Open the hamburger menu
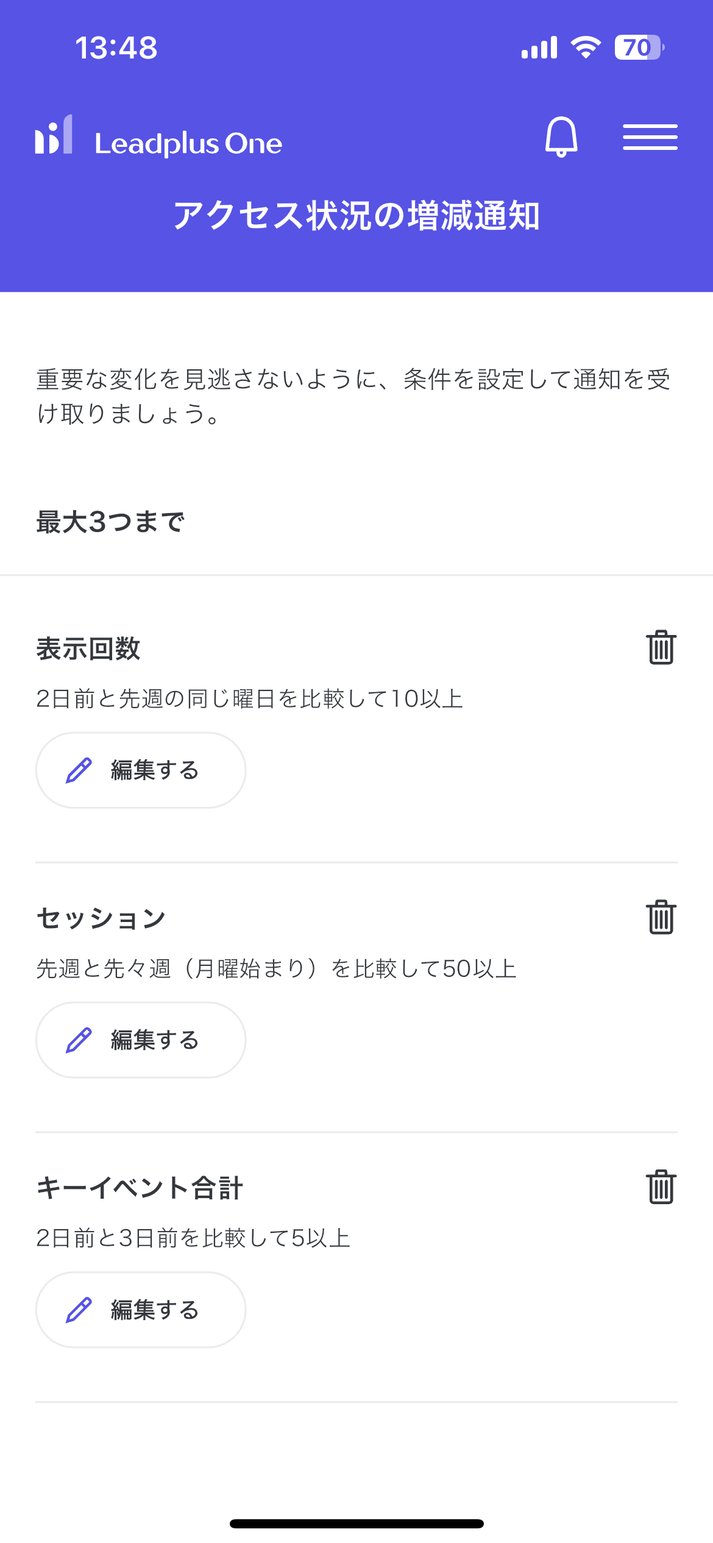This screenshot has height=1543, width=713. click(649, 137)
